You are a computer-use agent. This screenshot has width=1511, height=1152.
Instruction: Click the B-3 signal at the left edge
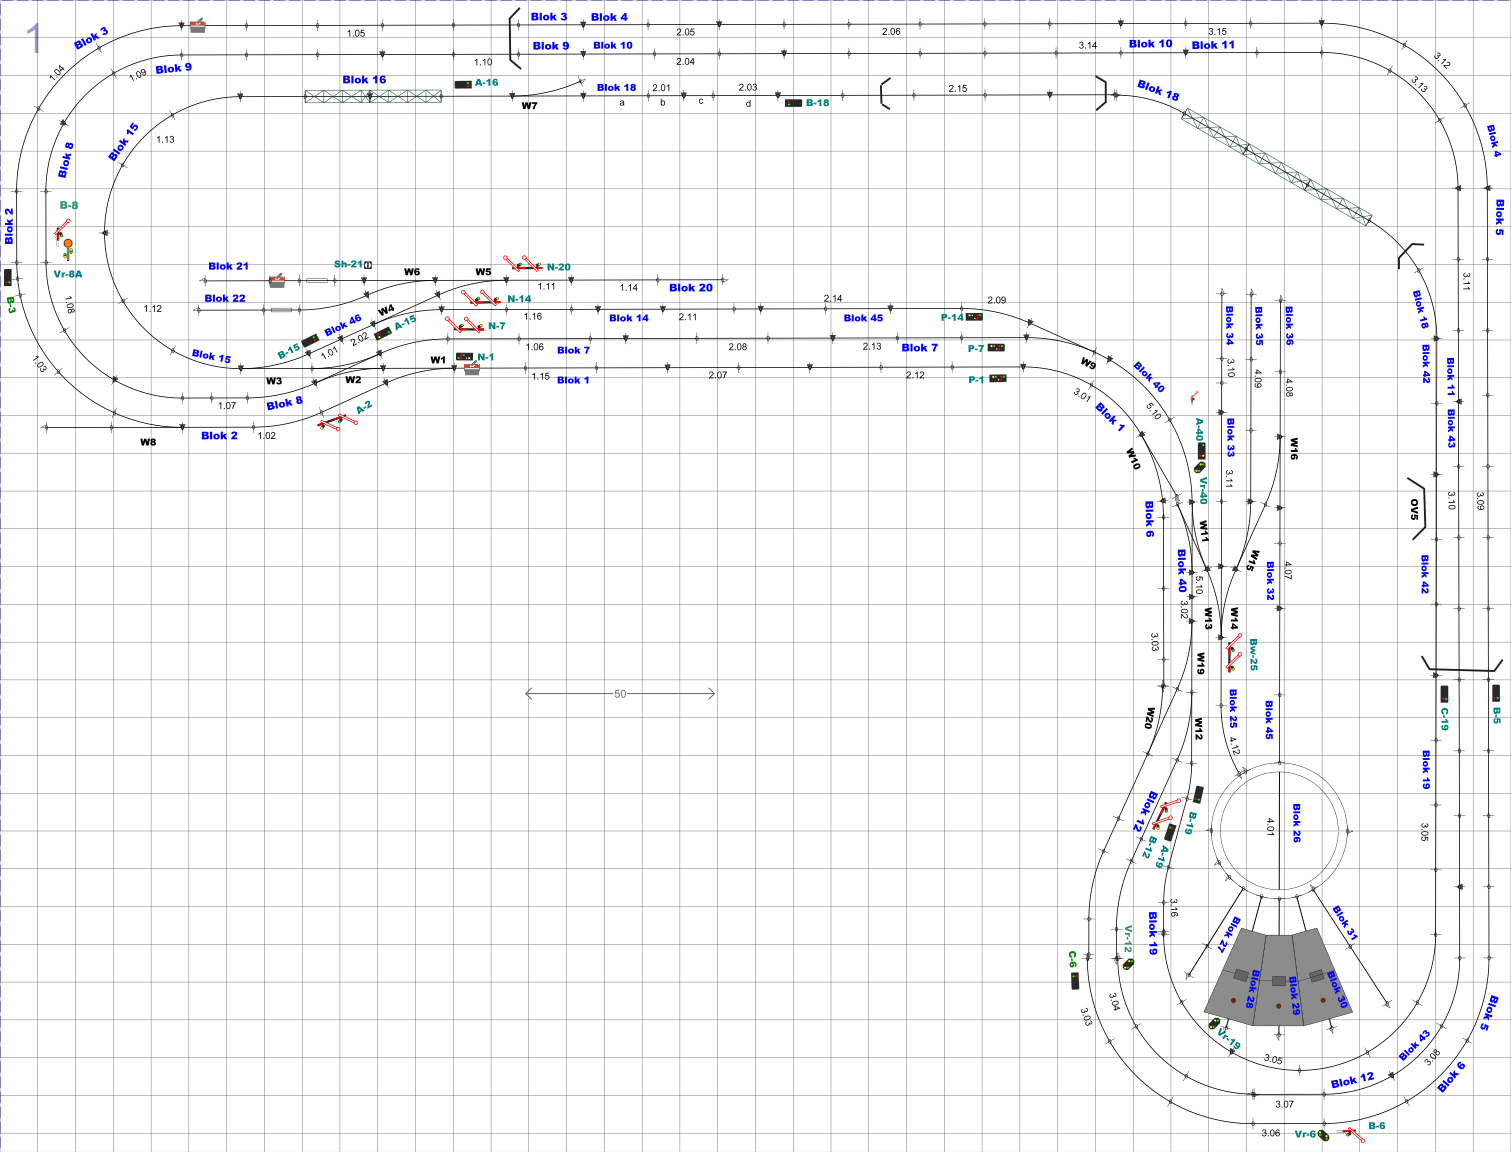[8, 277]
